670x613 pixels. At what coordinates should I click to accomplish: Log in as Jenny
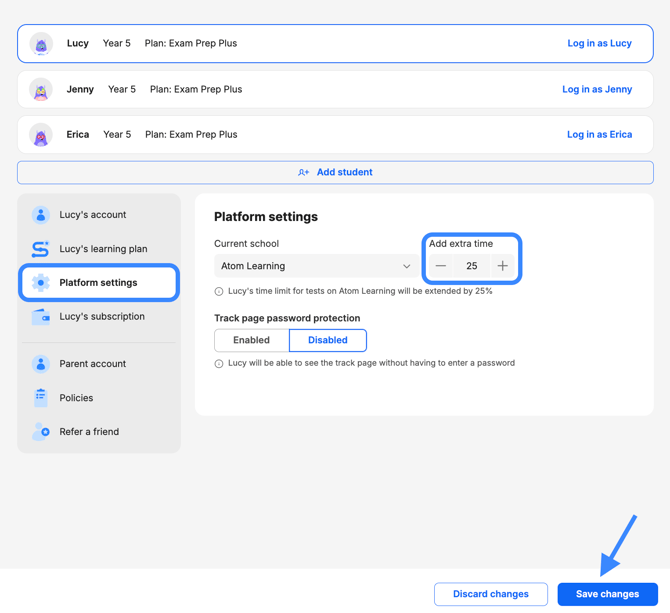pos(597,89)
